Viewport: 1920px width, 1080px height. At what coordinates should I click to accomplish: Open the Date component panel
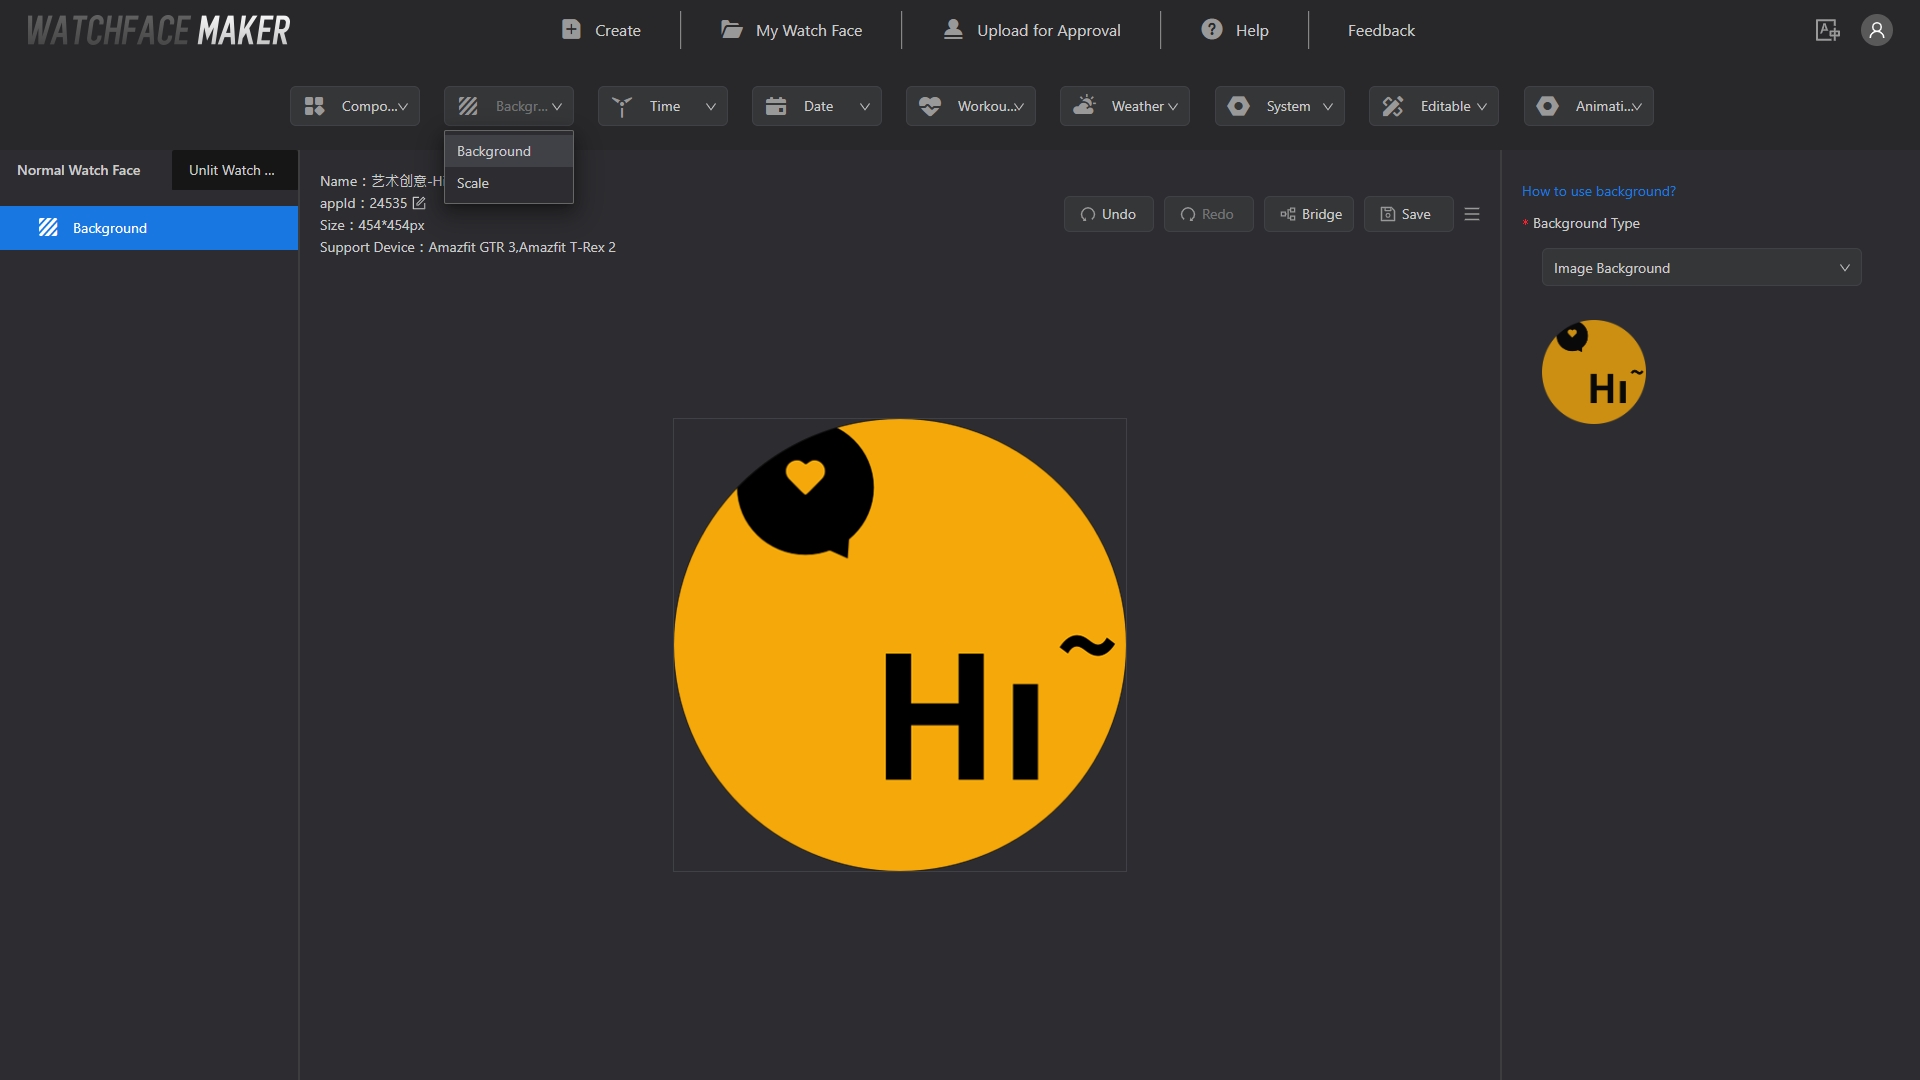pos(816,105)
